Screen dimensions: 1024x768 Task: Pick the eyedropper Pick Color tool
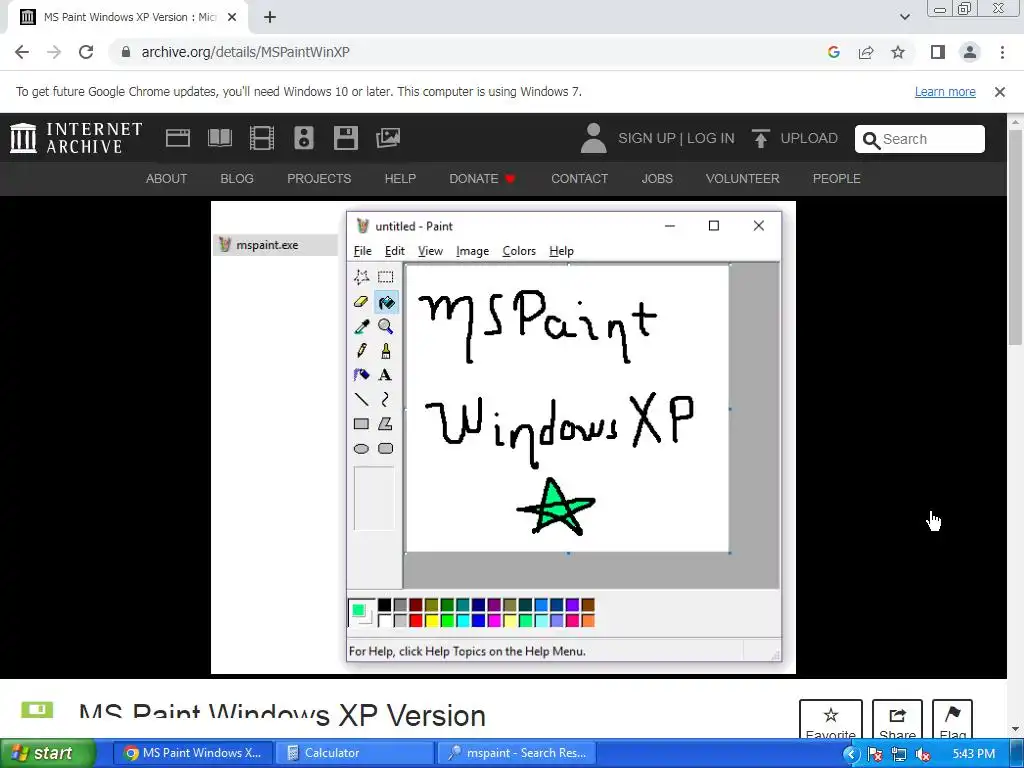[361, 326]
